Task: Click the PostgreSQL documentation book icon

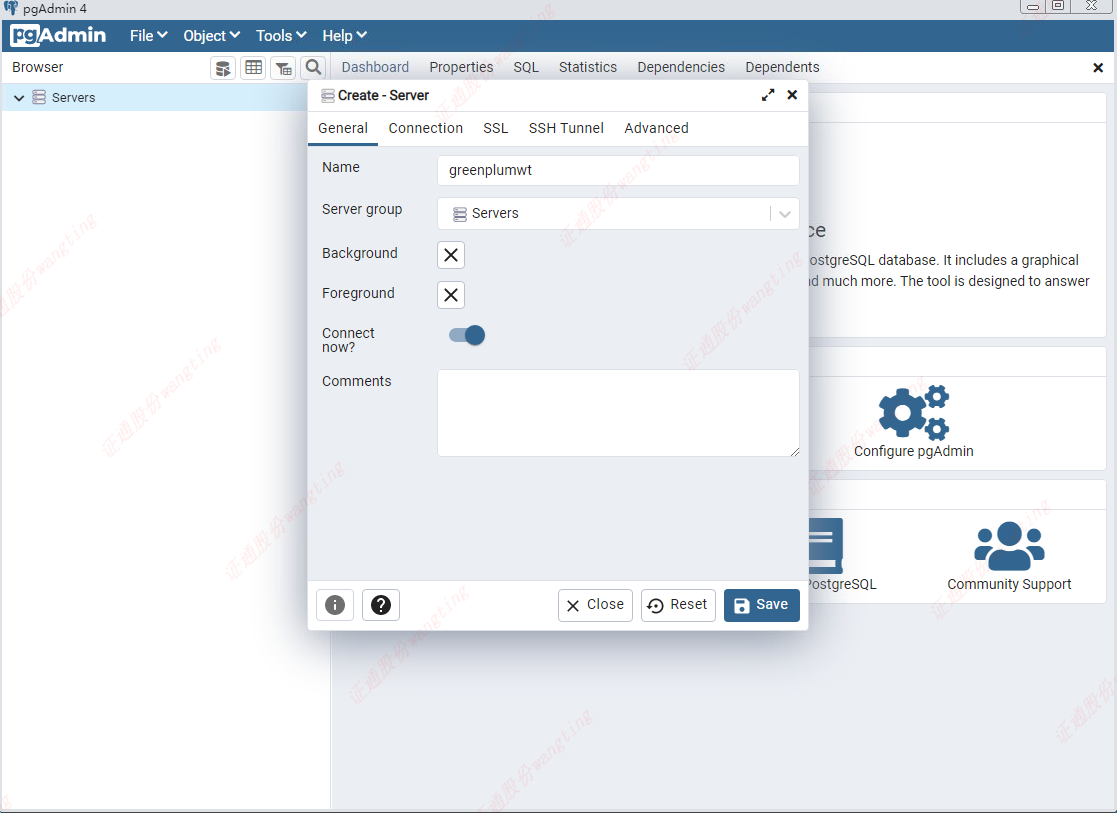Action: pyautogui.click(x=826, y=546)
